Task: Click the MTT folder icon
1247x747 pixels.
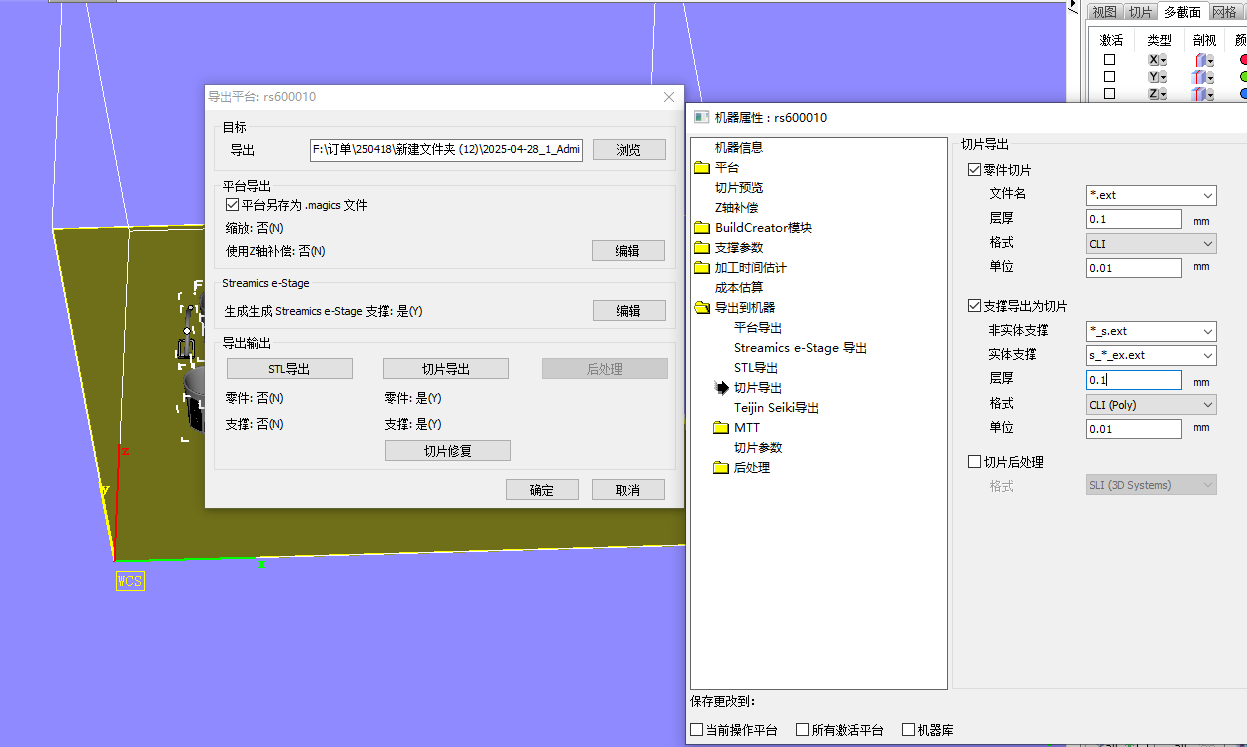Action: pyautogui.click(x=721, y=428)
